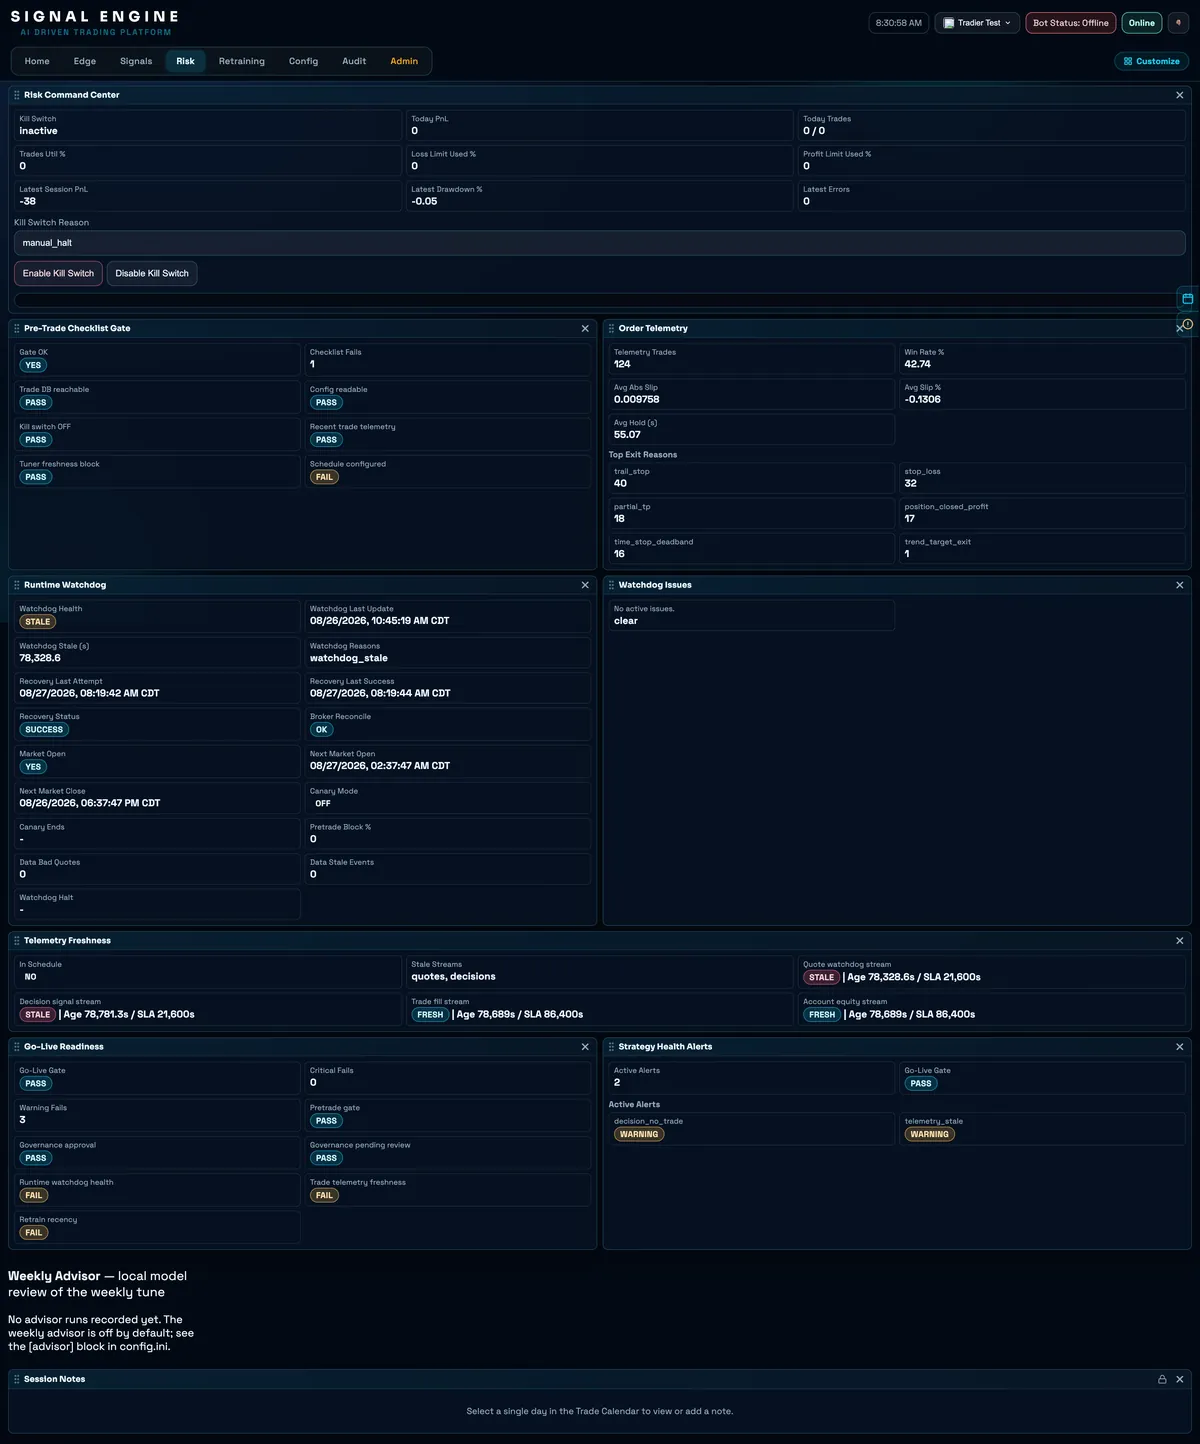
Task: Open the alert warning side icon
Action: 1188,324
